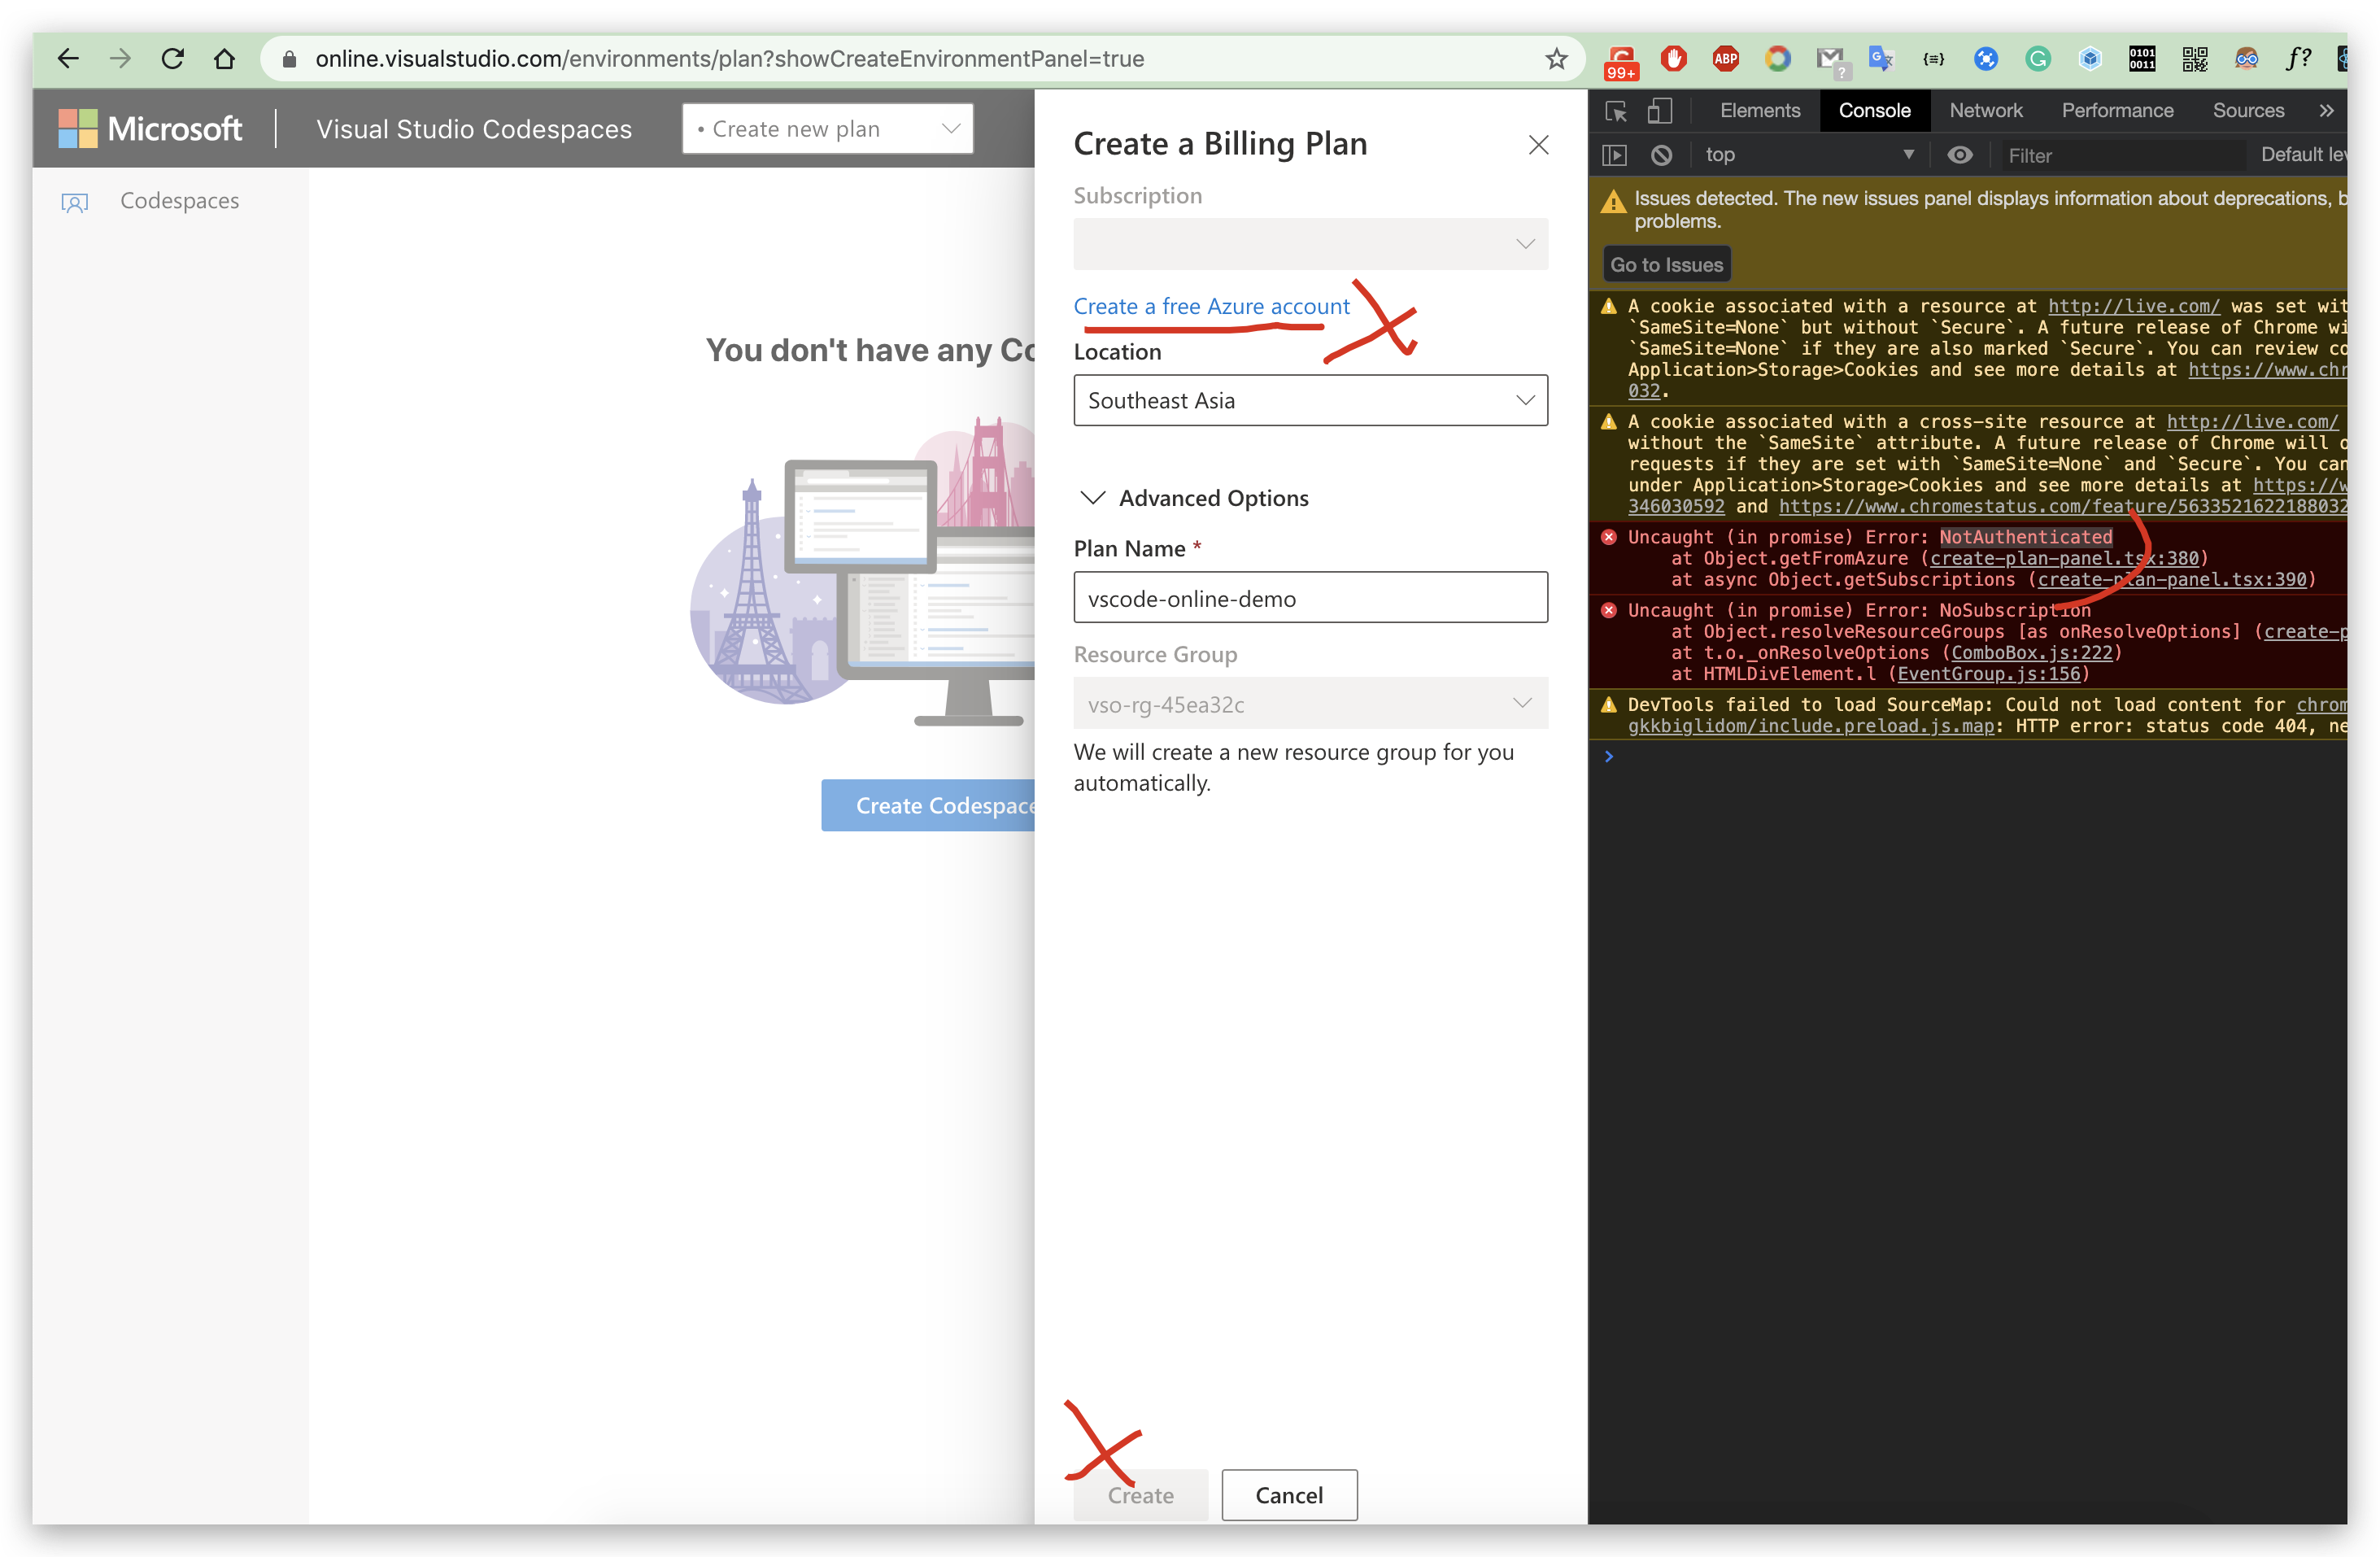Open the Resource Group dropdown
Viewport: 2380px width, 1557px height.
coord(1310,704)
